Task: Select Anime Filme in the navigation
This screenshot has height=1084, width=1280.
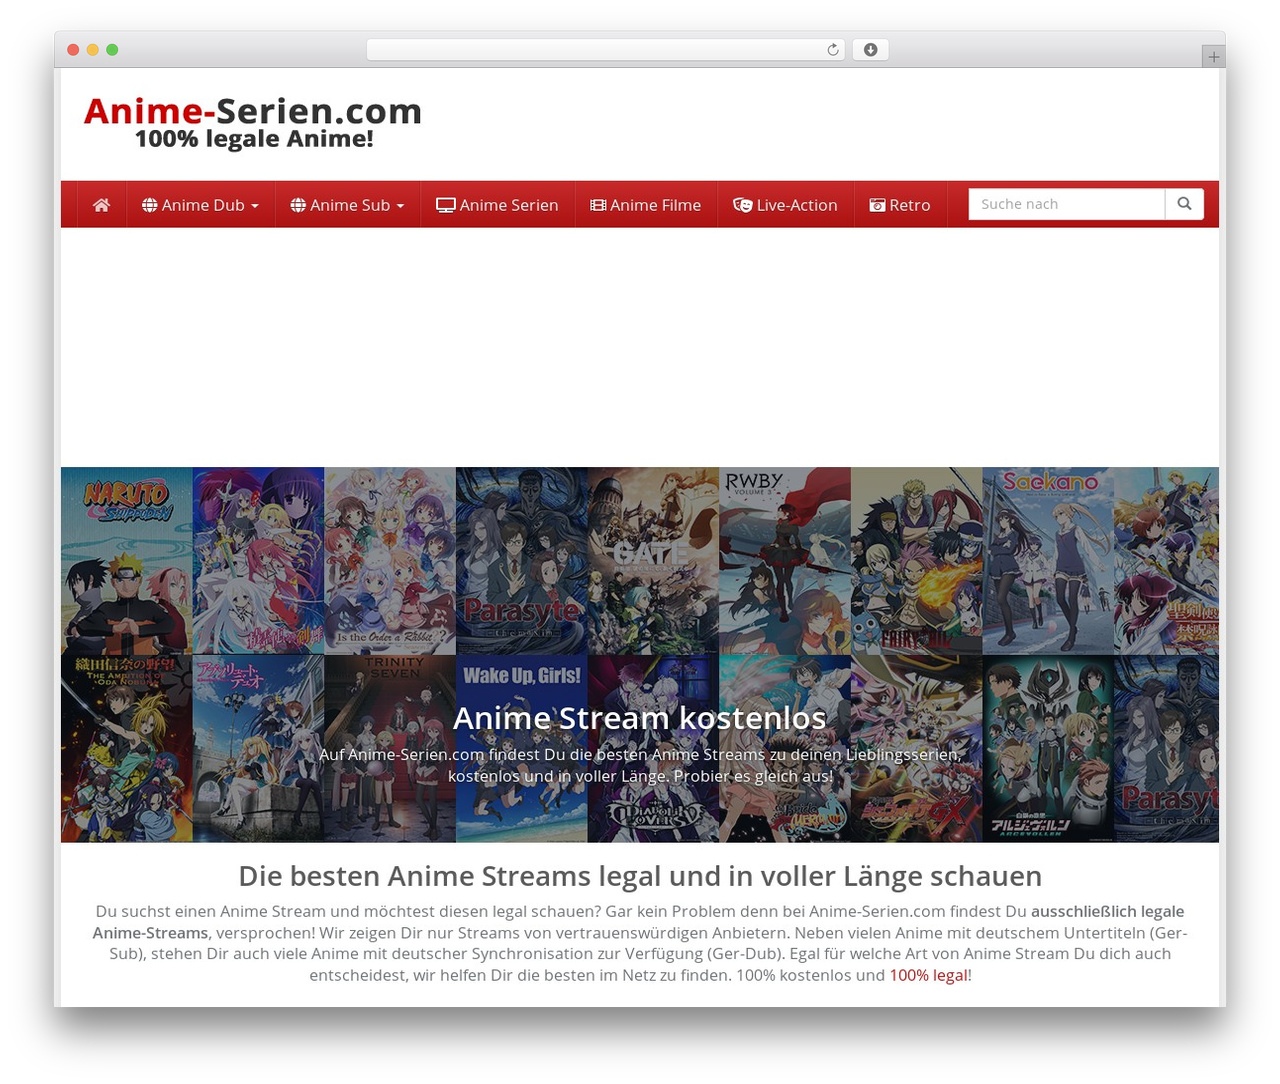Action: coord(646,205)
